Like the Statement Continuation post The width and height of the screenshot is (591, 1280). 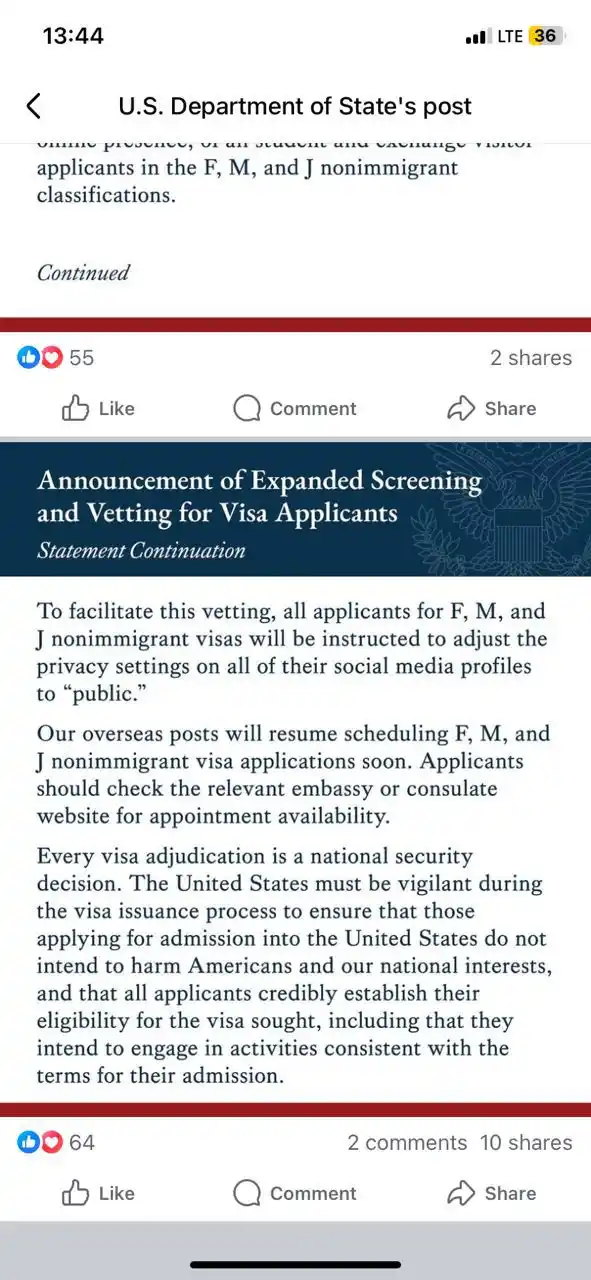(98, 1193)
